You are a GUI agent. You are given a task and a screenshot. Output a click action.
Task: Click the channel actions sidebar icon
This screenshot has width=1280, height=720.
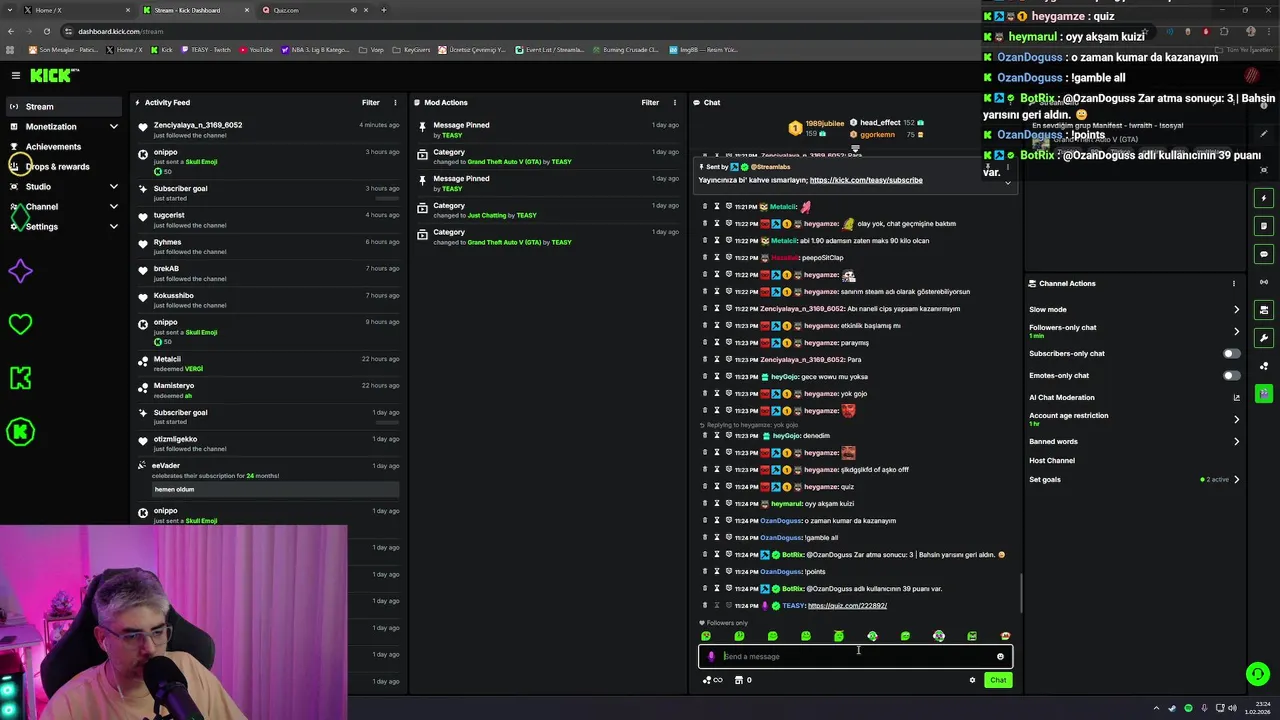(x=1264, y=310)
